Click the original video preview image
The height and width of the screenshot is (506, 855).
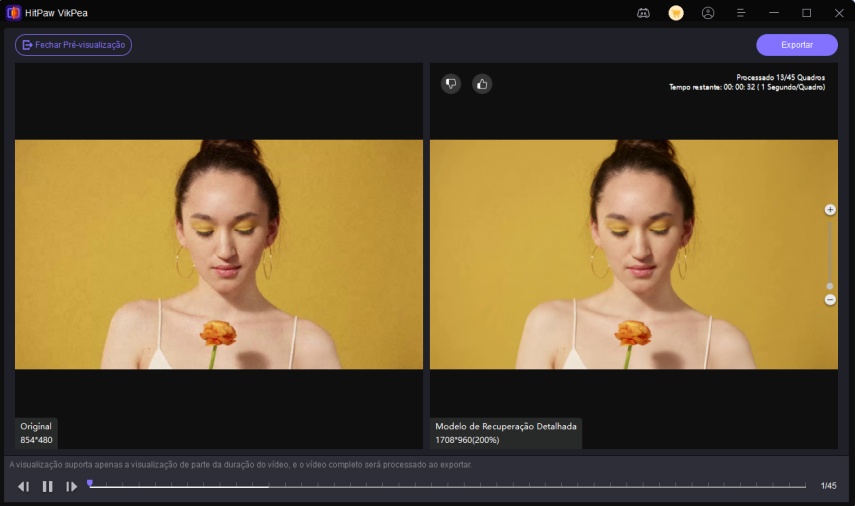[x=219, y=255]
